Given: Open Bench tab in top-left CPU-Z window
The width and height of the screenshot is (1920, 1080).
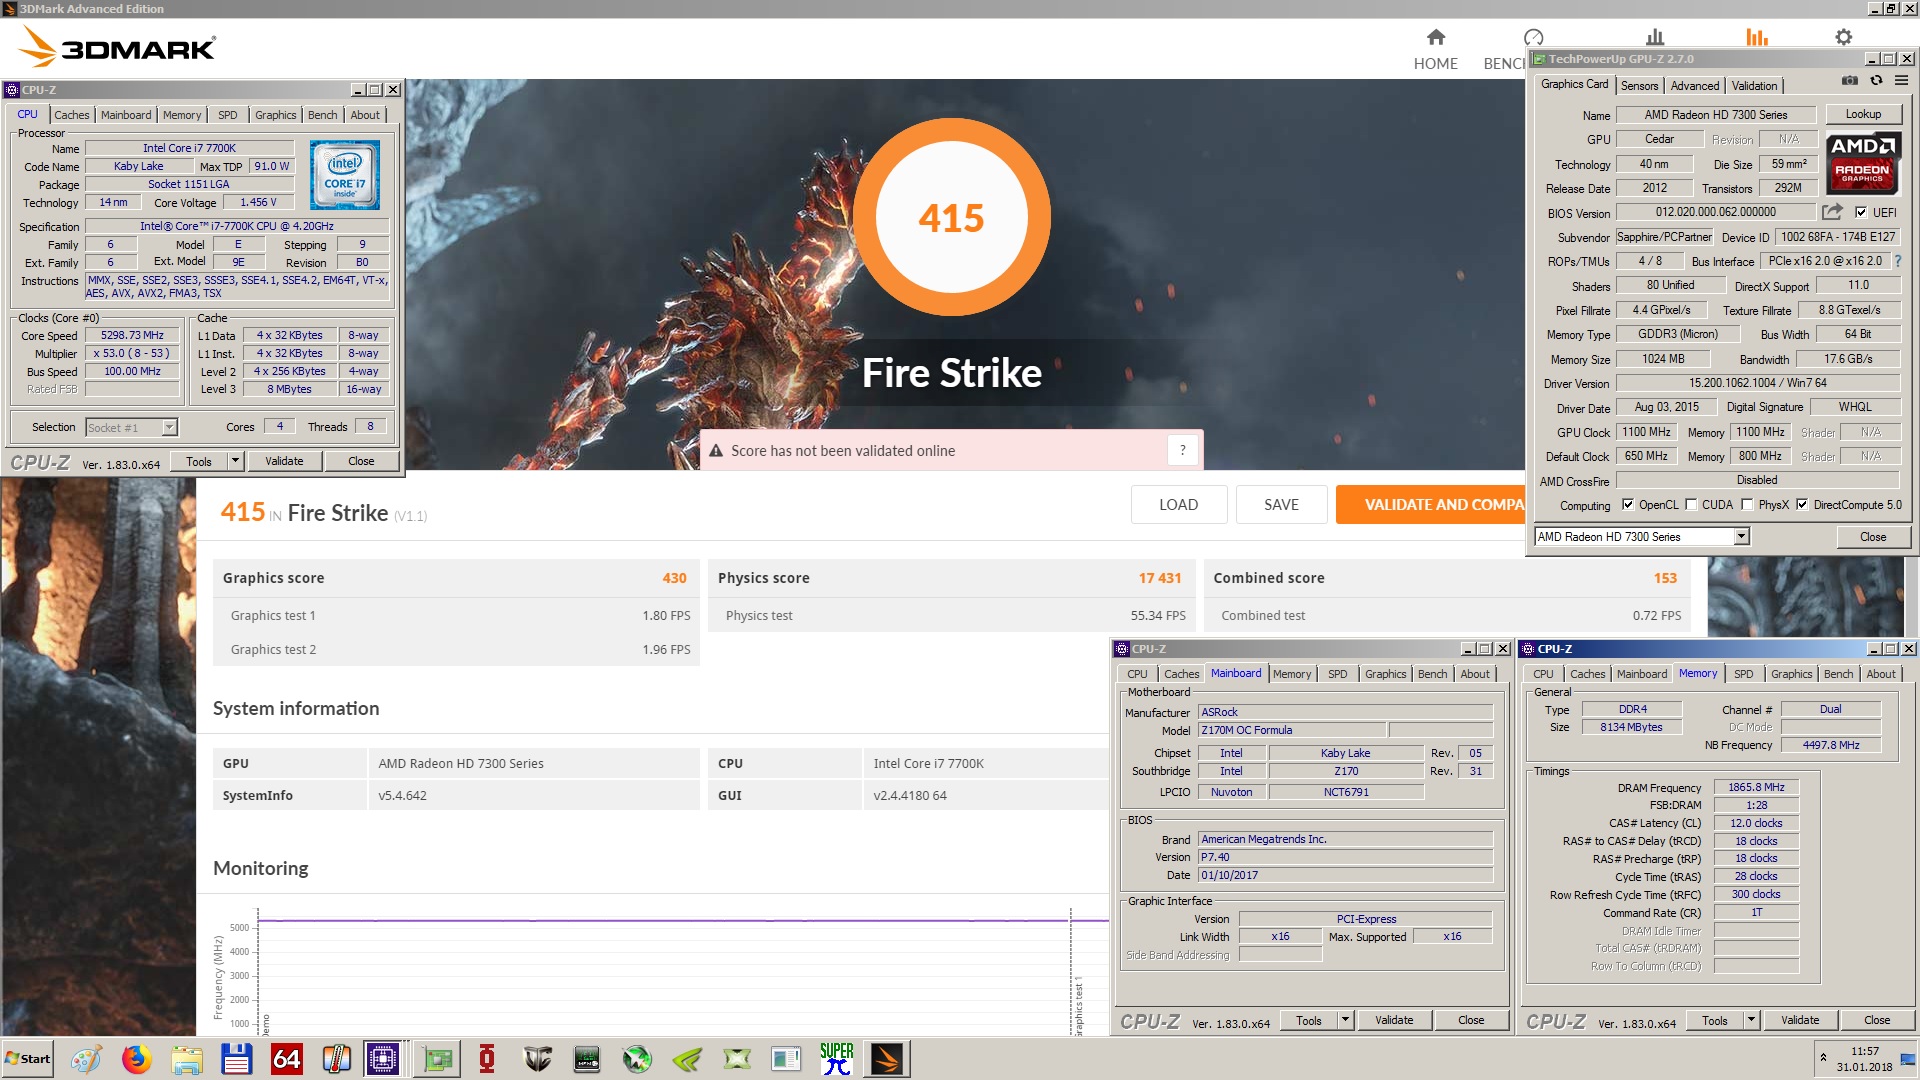Looking at the screenshot, I should coord(323,115).
